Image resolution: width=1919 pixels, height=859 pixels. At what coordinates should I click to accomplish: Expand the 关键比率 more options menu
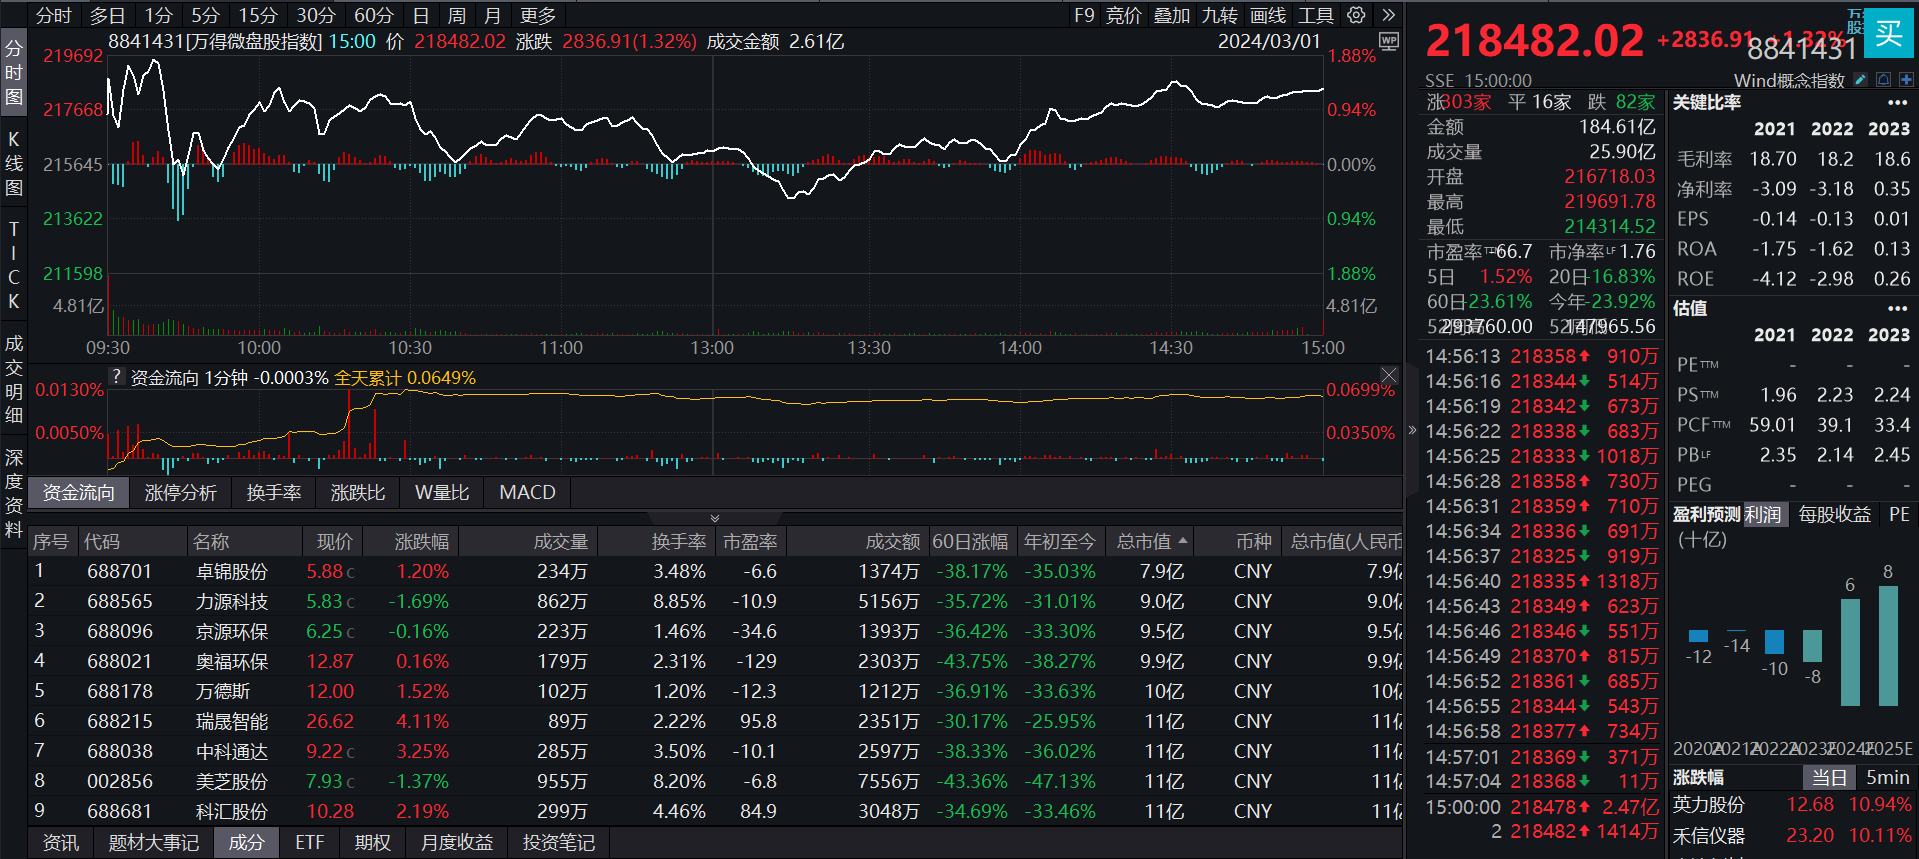pyautogui.click(x=1897, y=103)
